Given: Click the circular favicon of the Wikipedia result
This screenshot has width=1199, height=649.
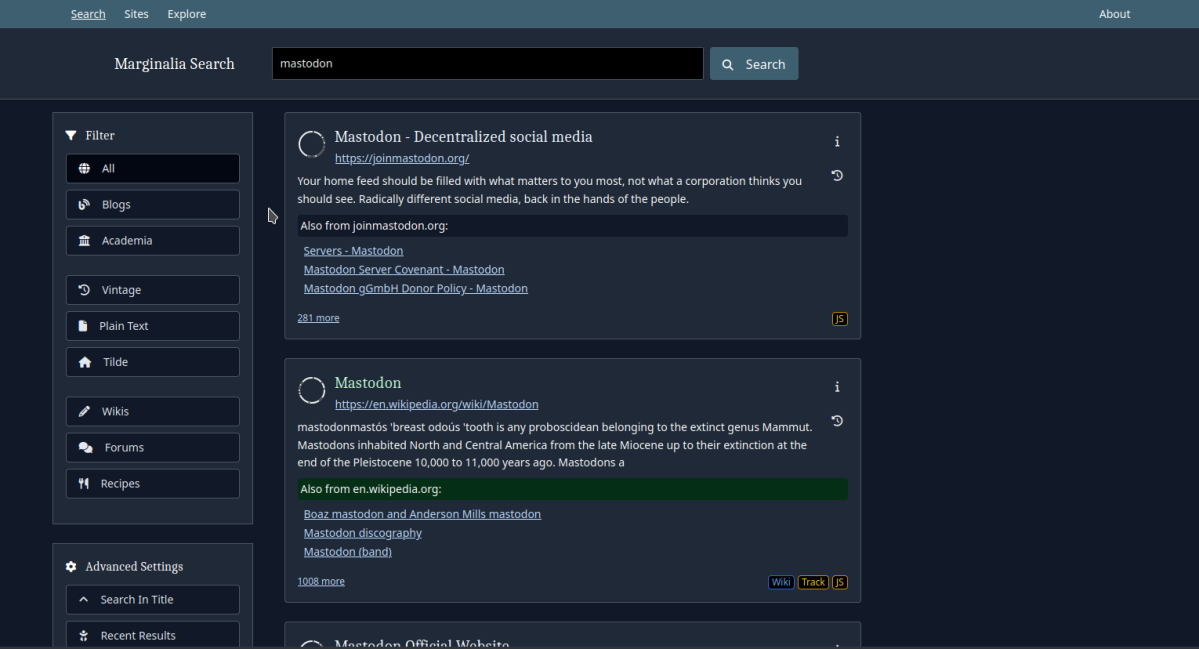Looking at the screenshot, I should (311, 390).
